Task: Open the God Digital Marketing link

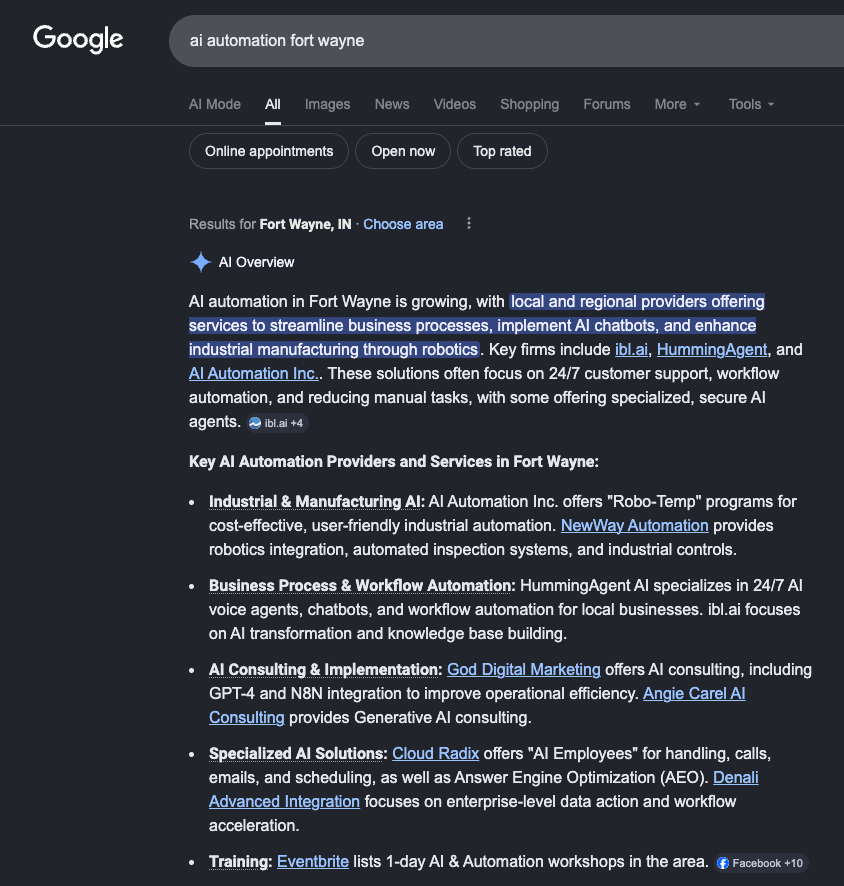Action: pyautogui.click(x=523, y=669)
